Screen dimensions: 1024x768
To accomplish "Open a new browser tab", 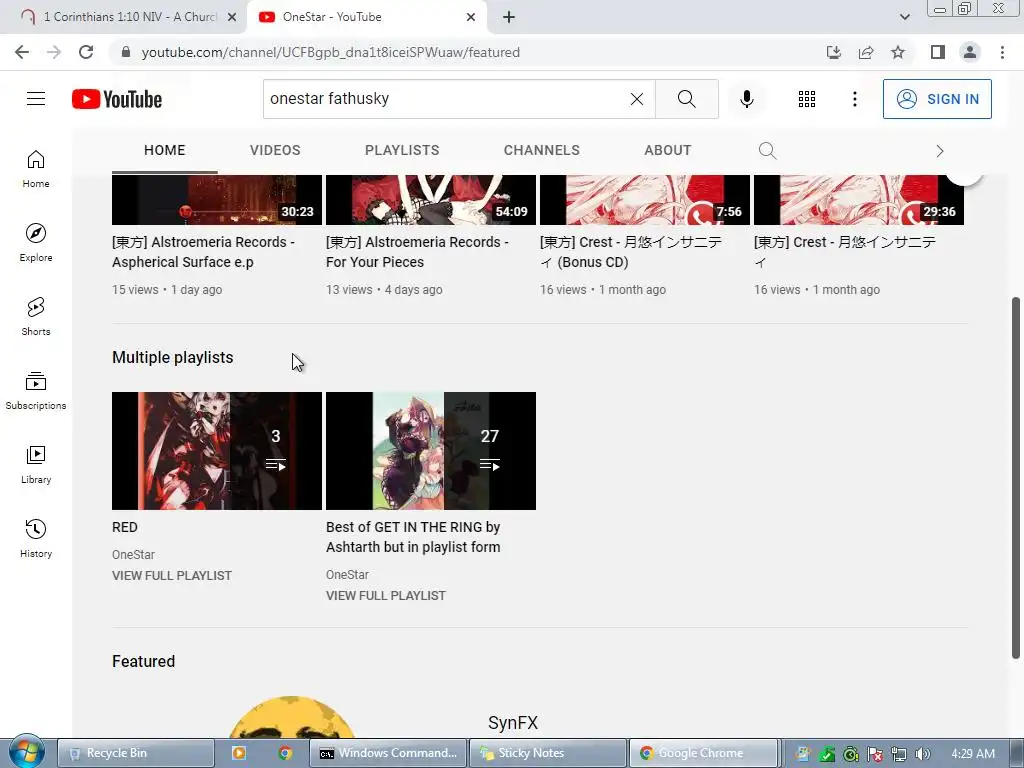I will [509, 17].
